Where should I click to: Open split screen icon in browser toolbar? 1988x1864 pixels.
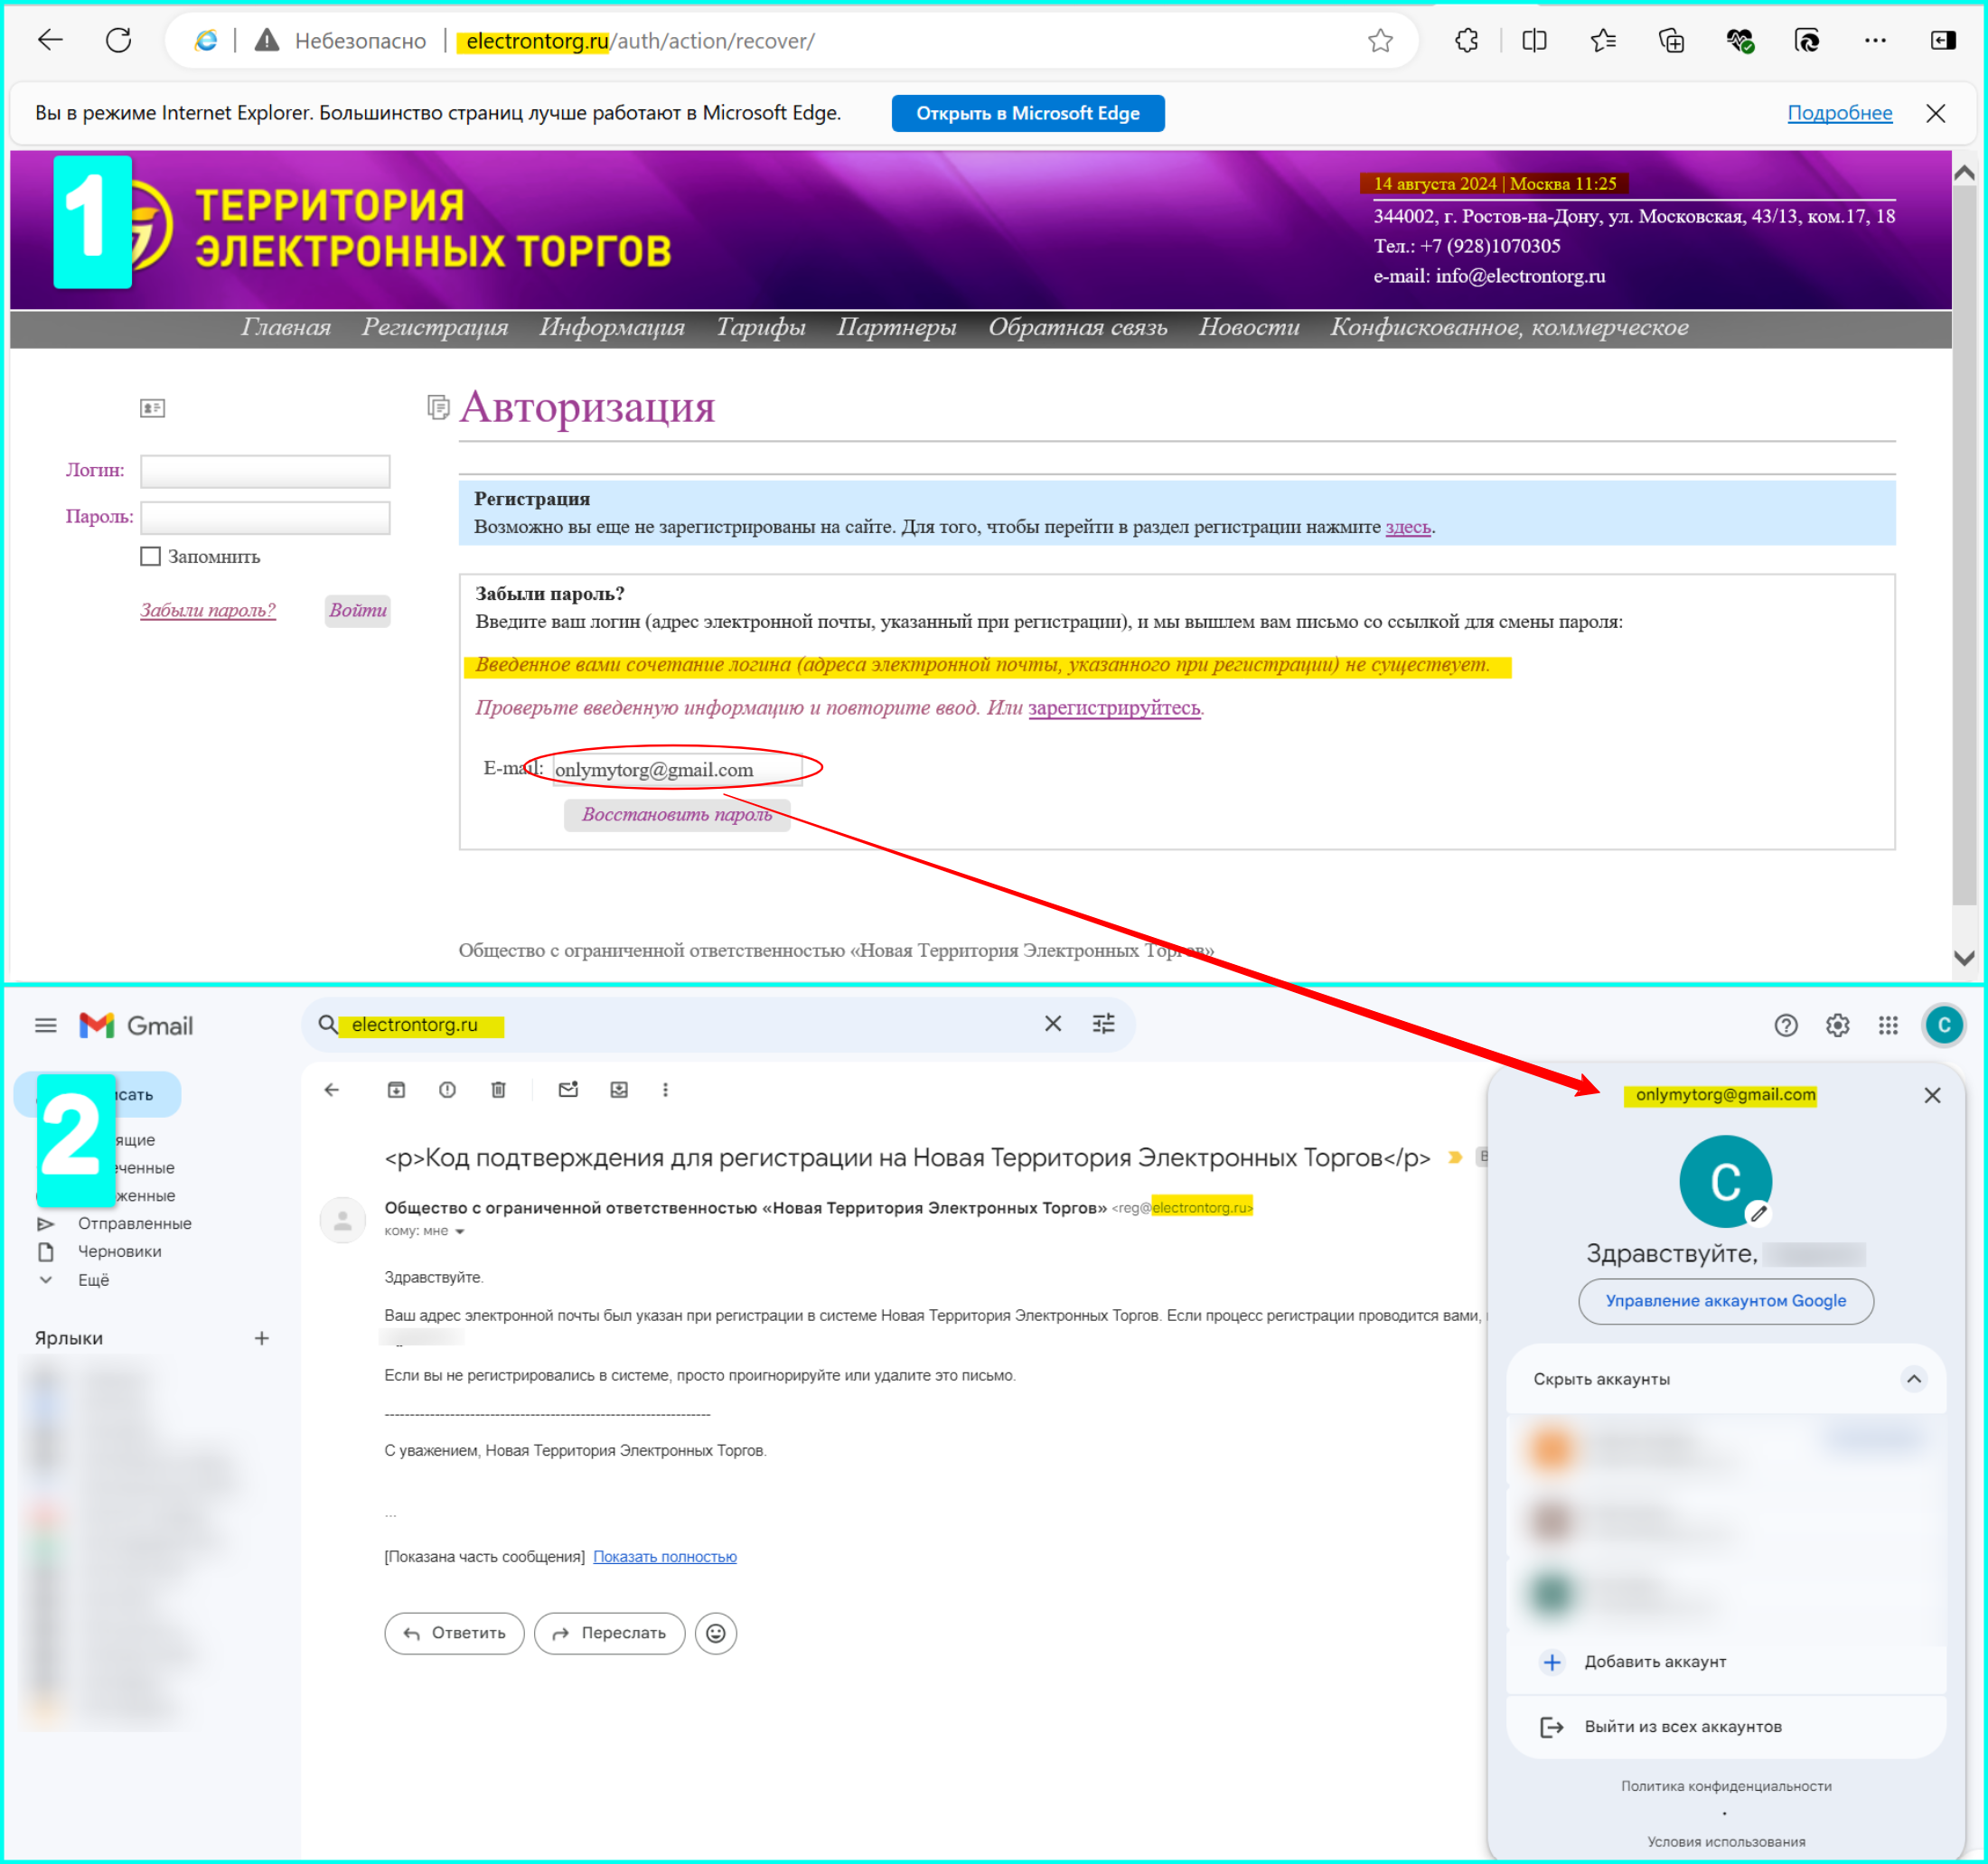(x=1534, y=40)
